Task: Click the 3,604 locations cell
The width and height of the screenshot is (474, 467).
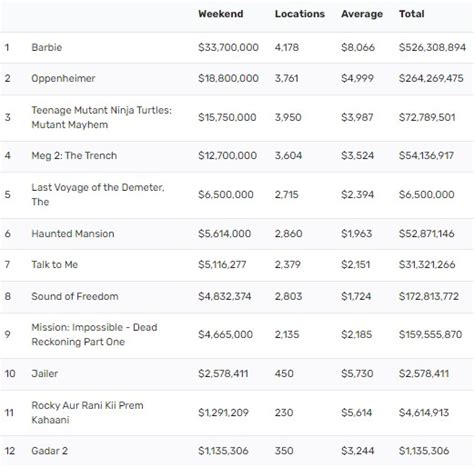Action: (288, 156)
